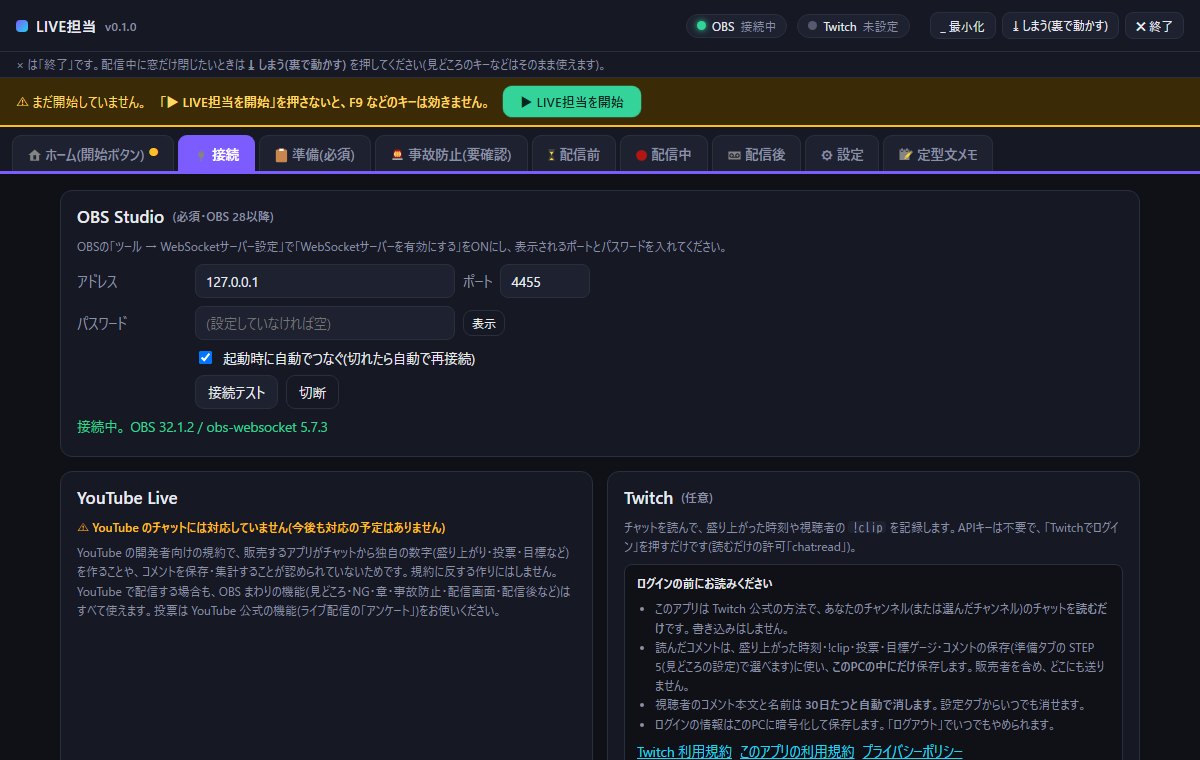
Task: Open このアプリの利用規約 link
Action: click(x=797, y=752)
